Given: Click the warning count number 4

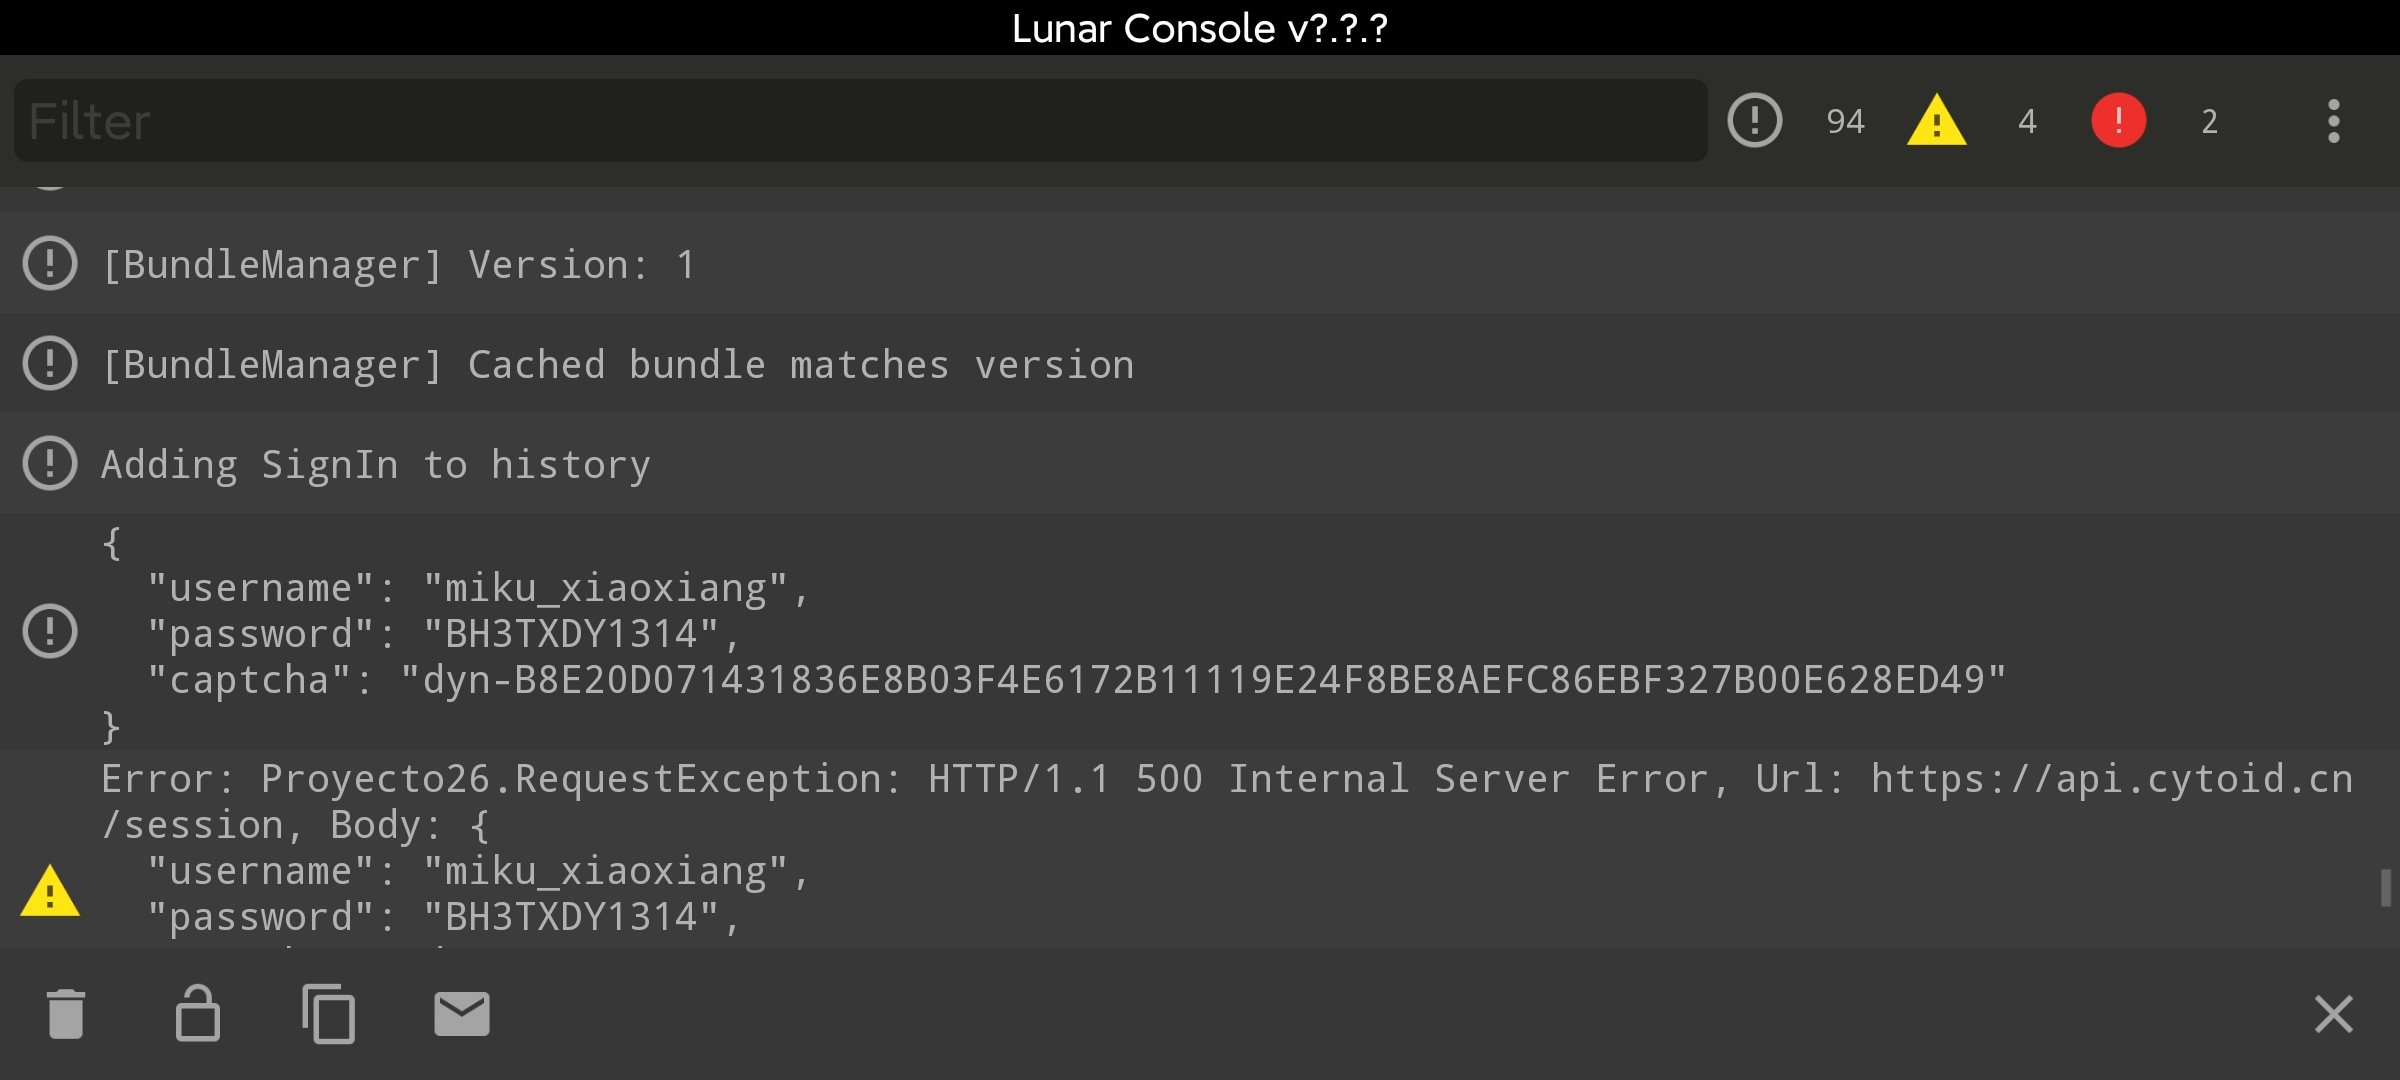Looking at the screenshot, I should pos(2027,122).
